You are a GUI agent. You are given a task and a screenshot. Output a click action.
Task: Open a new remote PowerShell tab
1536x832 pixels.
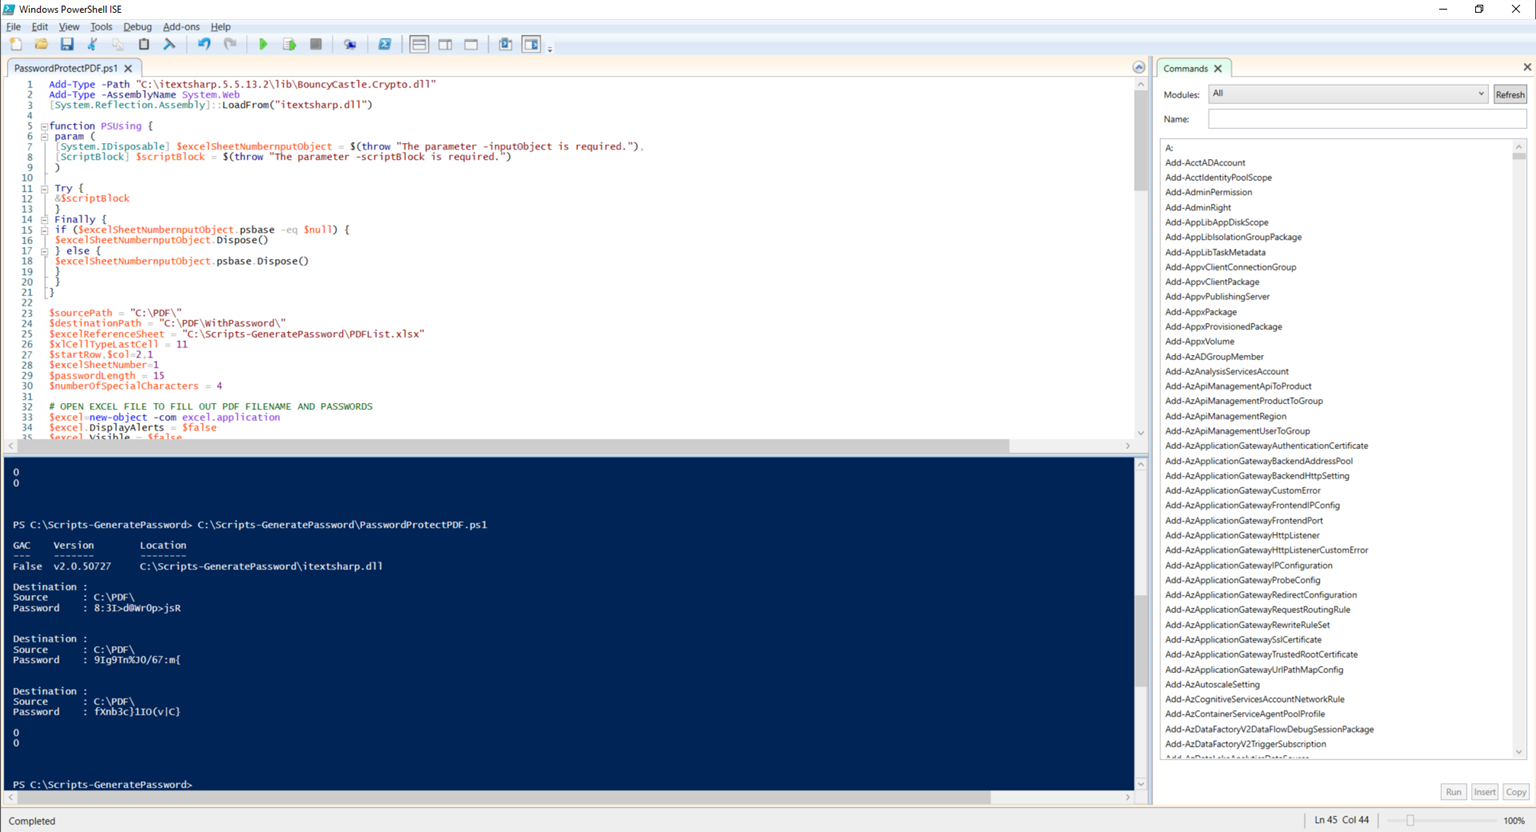pyautogui.click(x=350, y=44)
